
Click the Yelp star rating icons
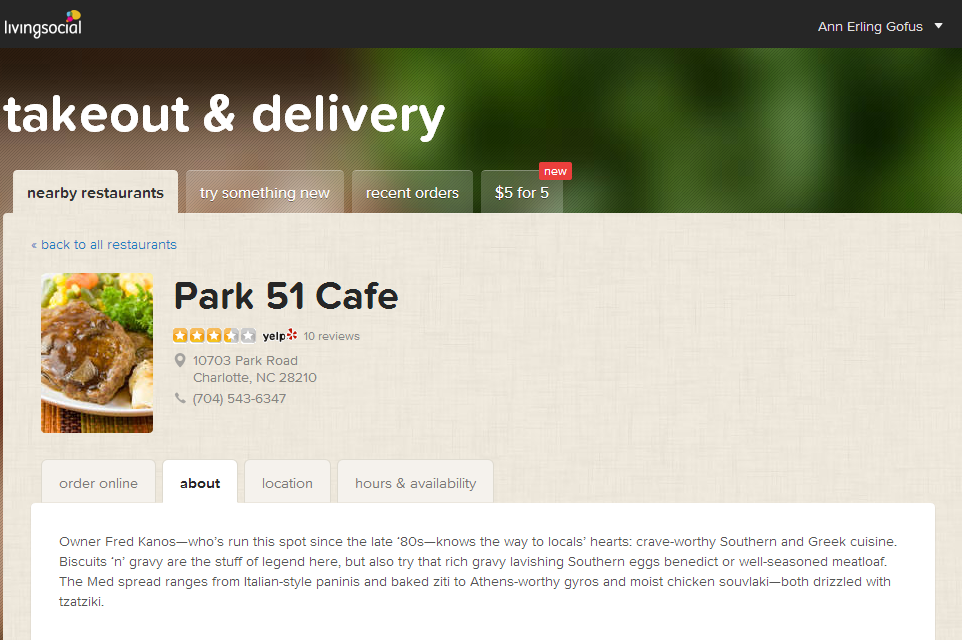click(x=214, y=336)
